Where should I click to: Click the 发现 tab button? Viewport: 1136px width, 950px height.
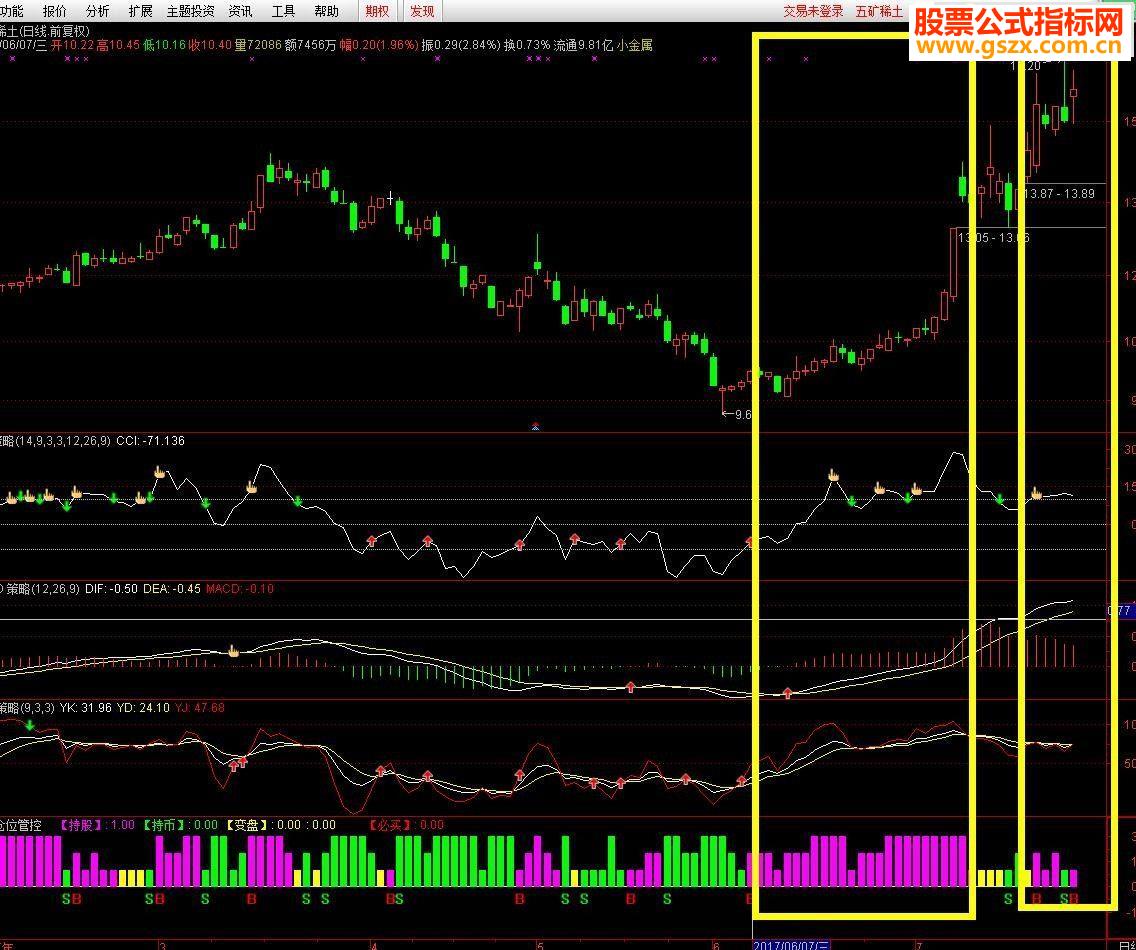pos(422,11)
